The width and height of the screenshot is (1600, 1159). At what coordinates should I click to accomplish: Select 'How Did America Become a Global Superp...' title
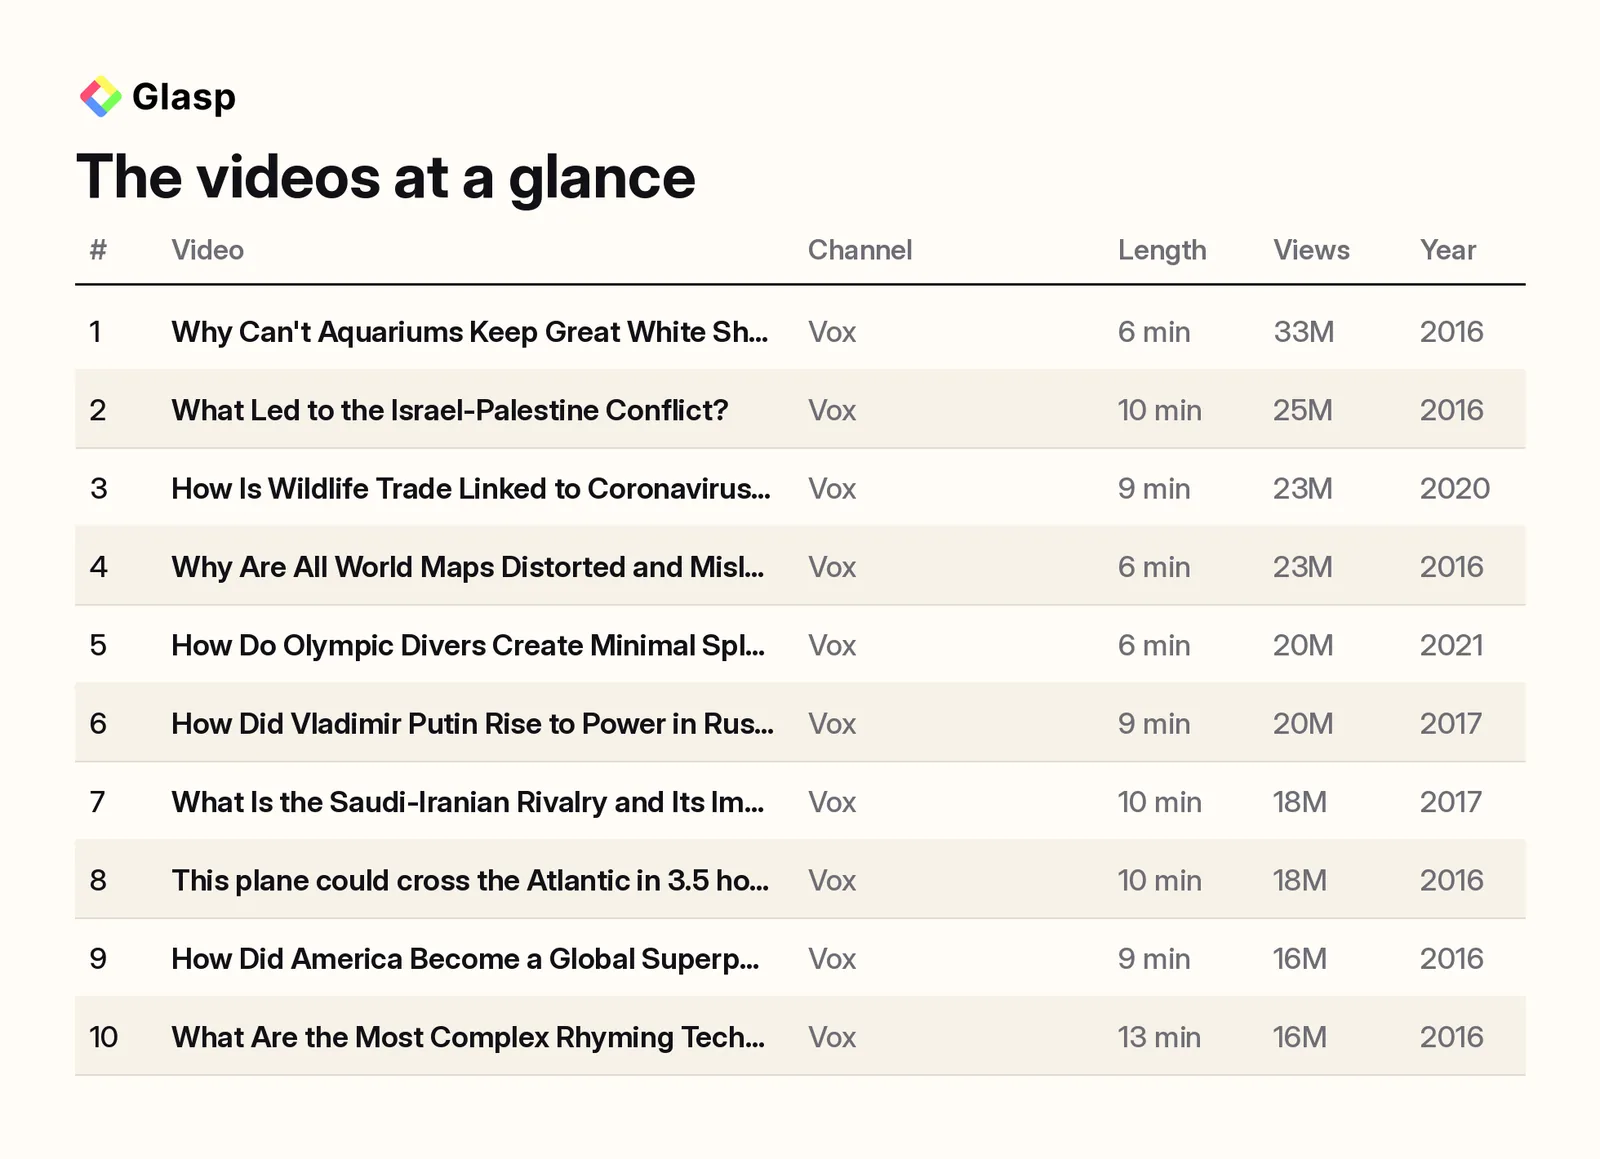tap(465, 959)
